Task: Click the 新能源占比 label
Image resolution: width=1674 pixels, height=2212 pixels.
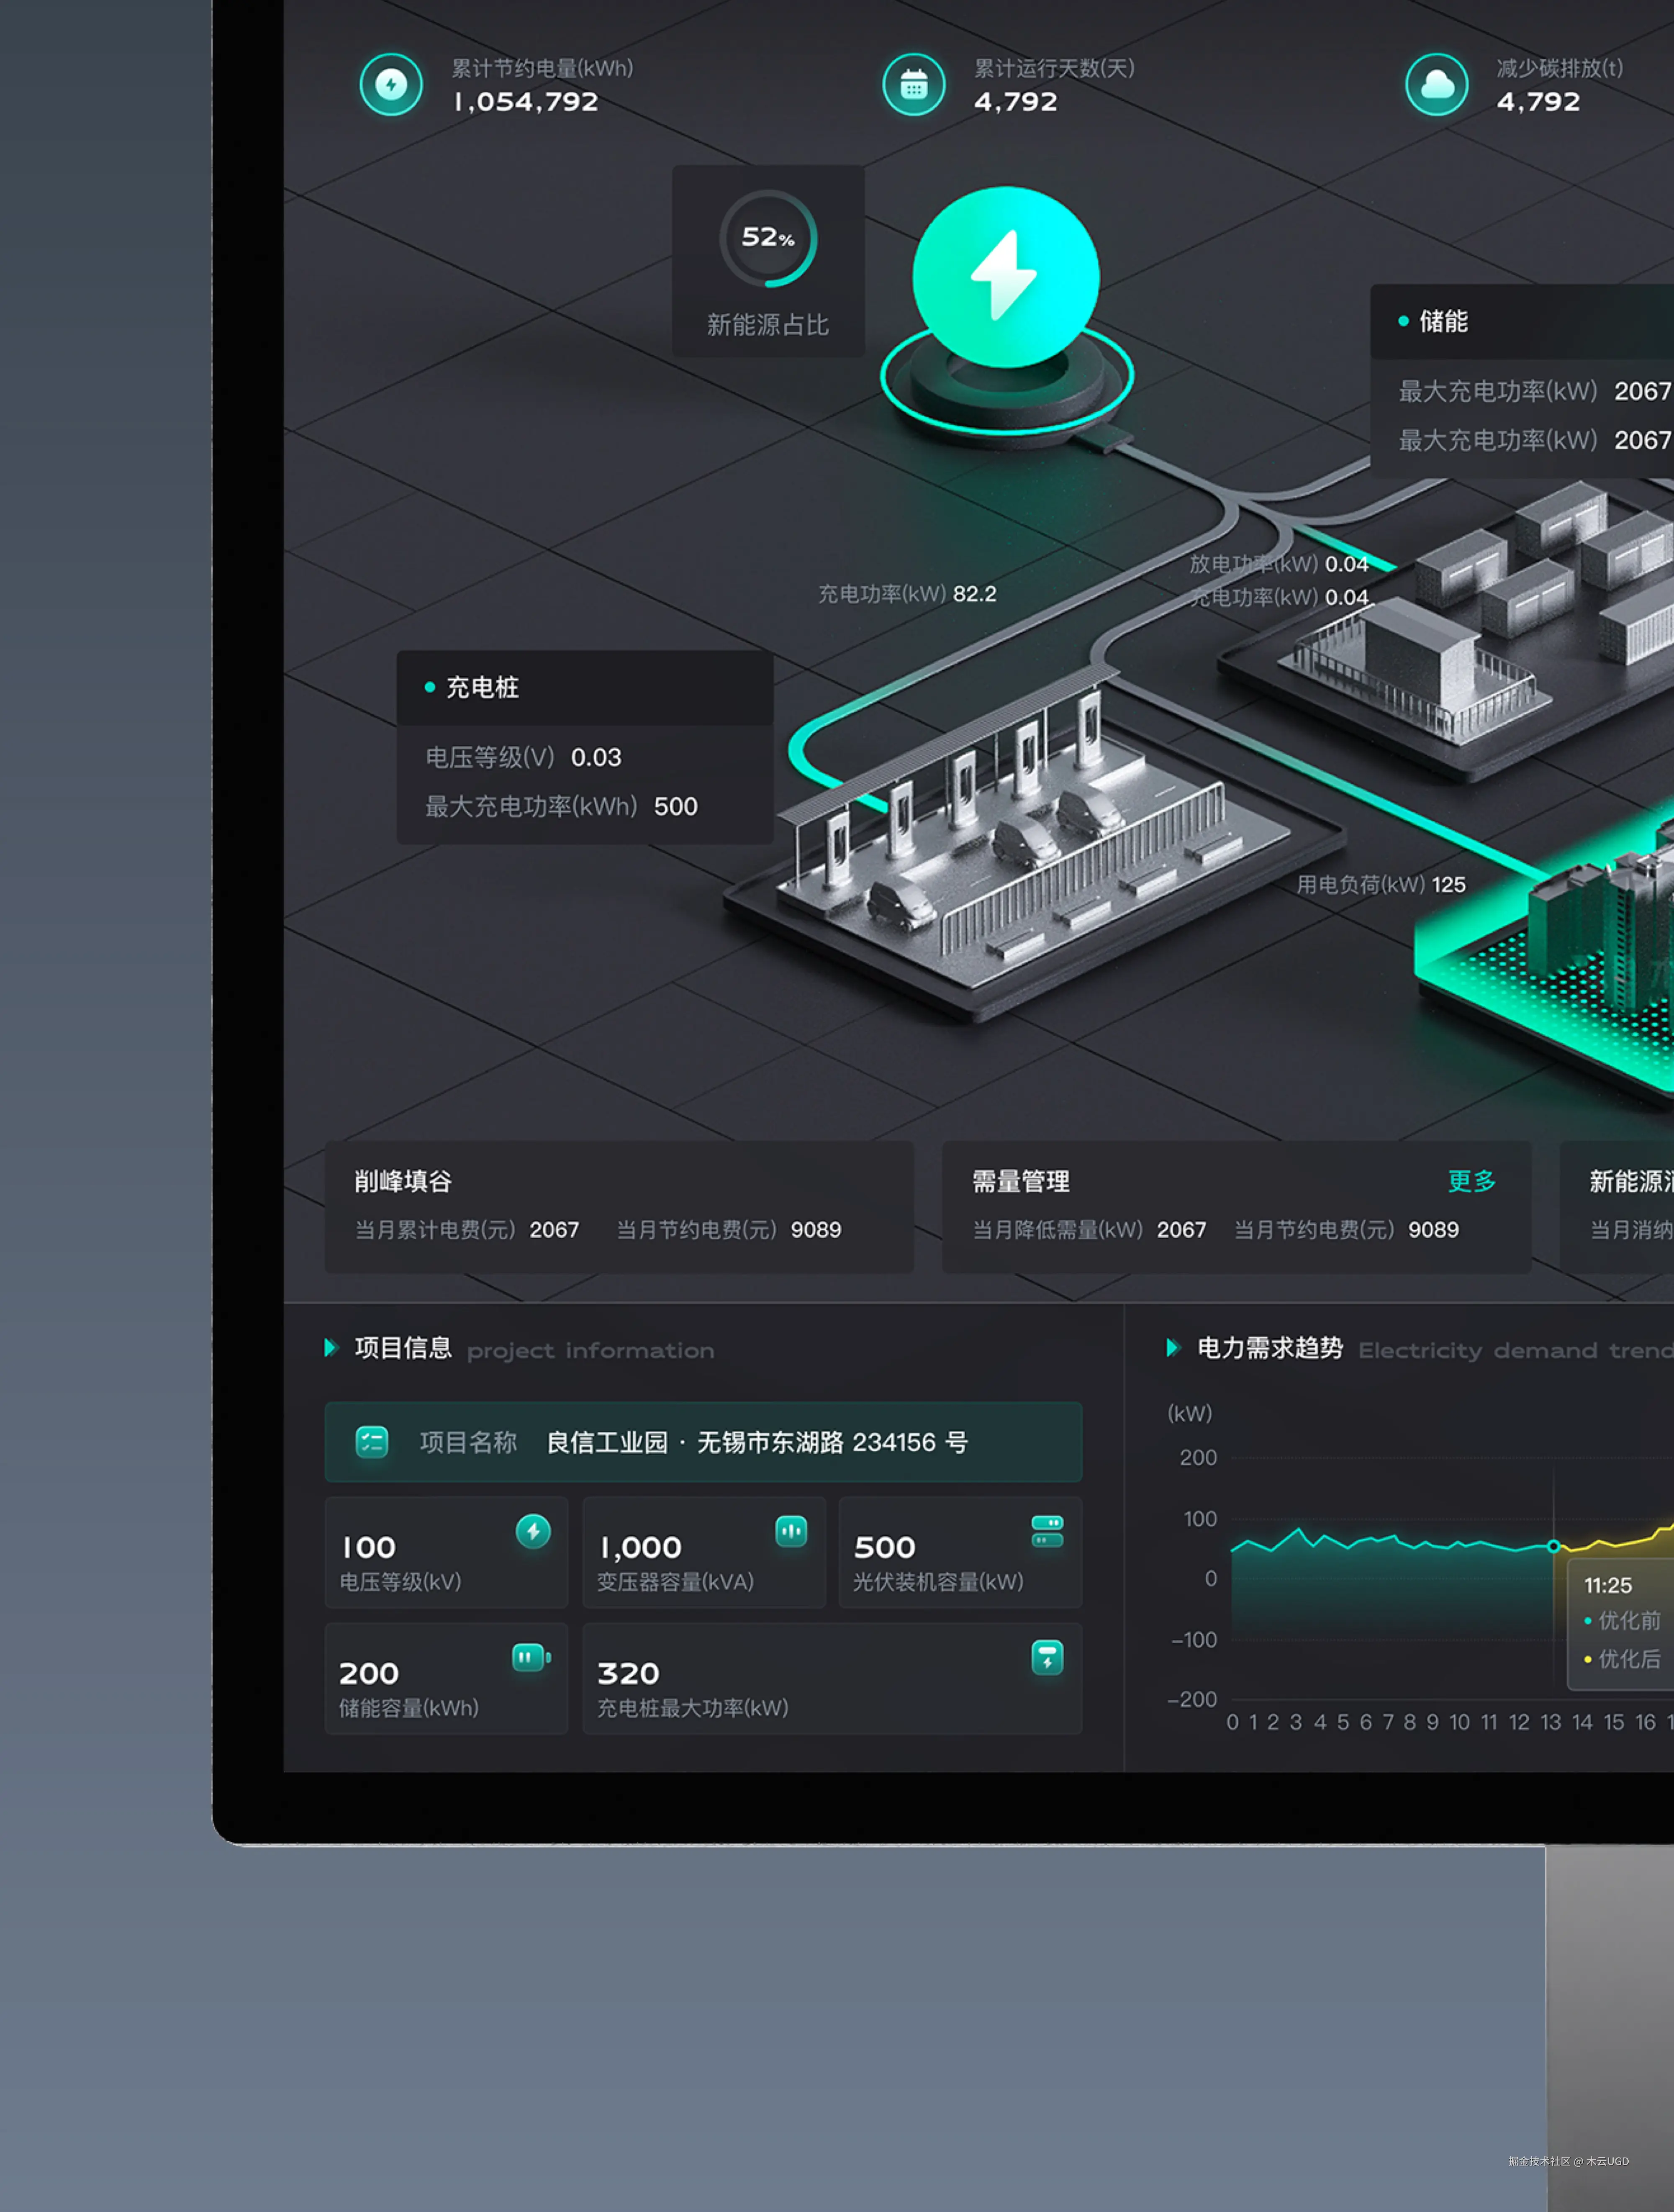Action: [768, 325]
